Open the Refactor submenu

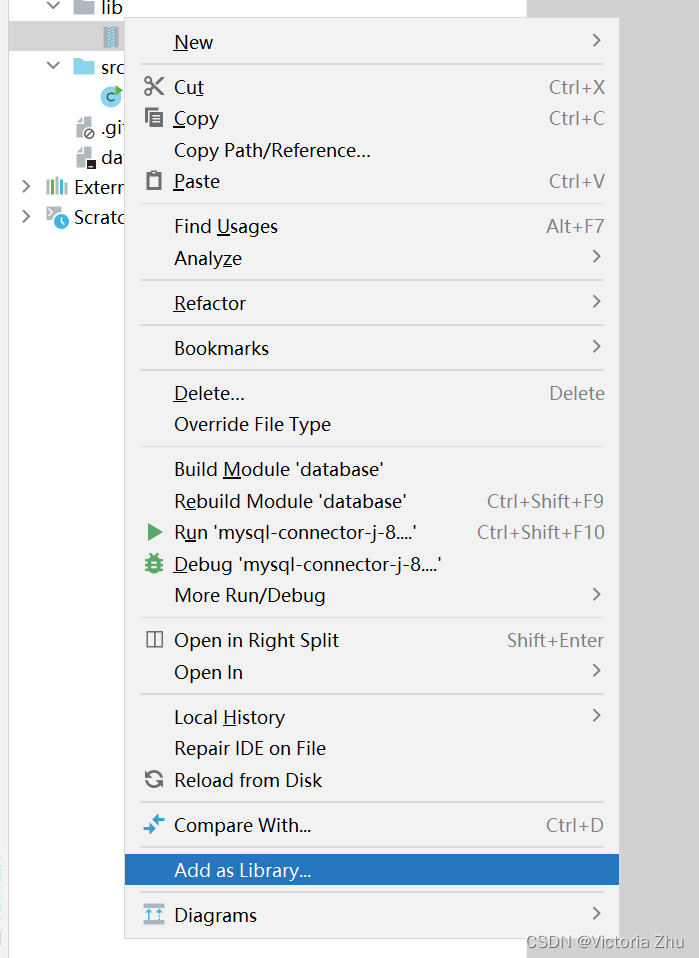click(371, 302)
